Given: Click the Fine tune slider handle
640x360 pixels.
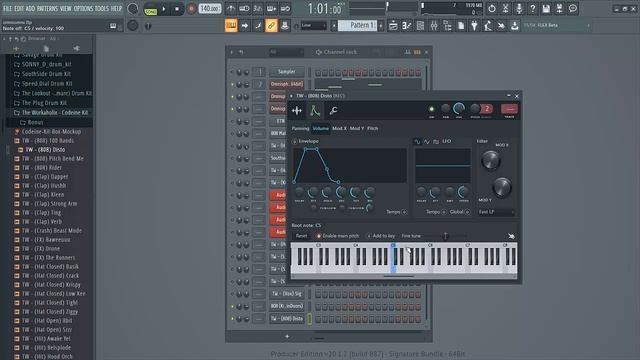Looking at the screenshot, I should 446,236.
